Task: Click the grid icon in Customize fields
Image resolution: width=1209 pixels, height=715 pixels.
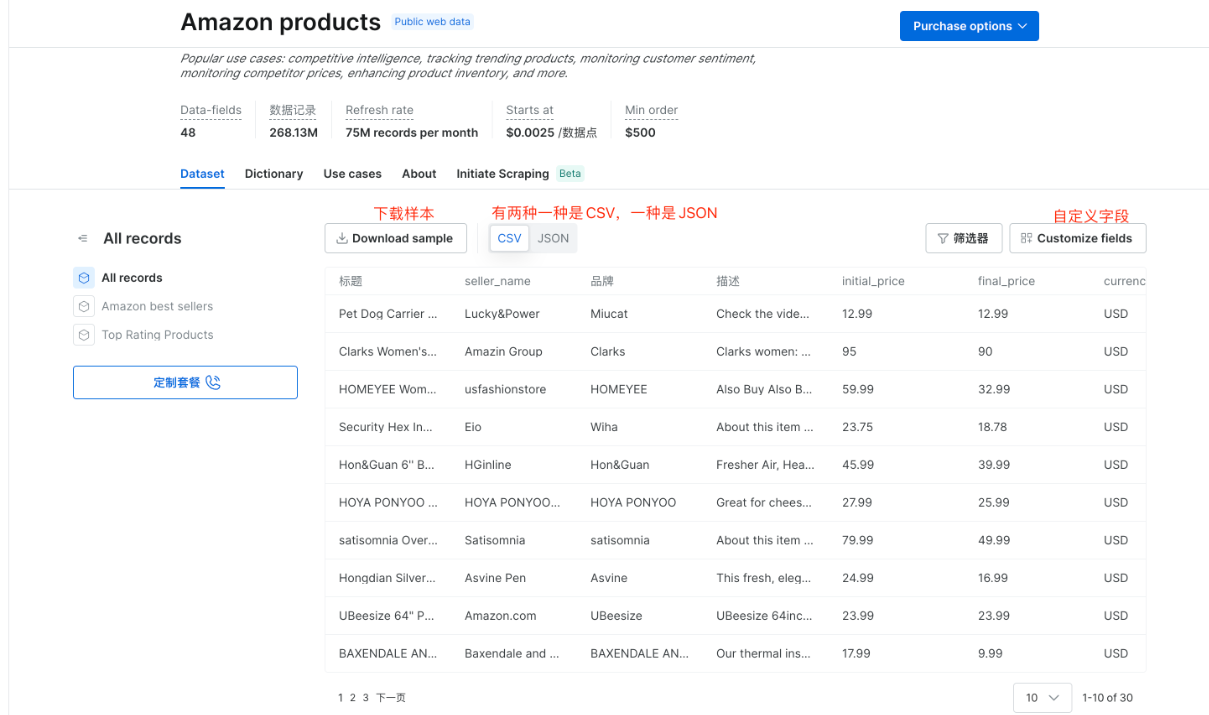Action: point(1027,238)
